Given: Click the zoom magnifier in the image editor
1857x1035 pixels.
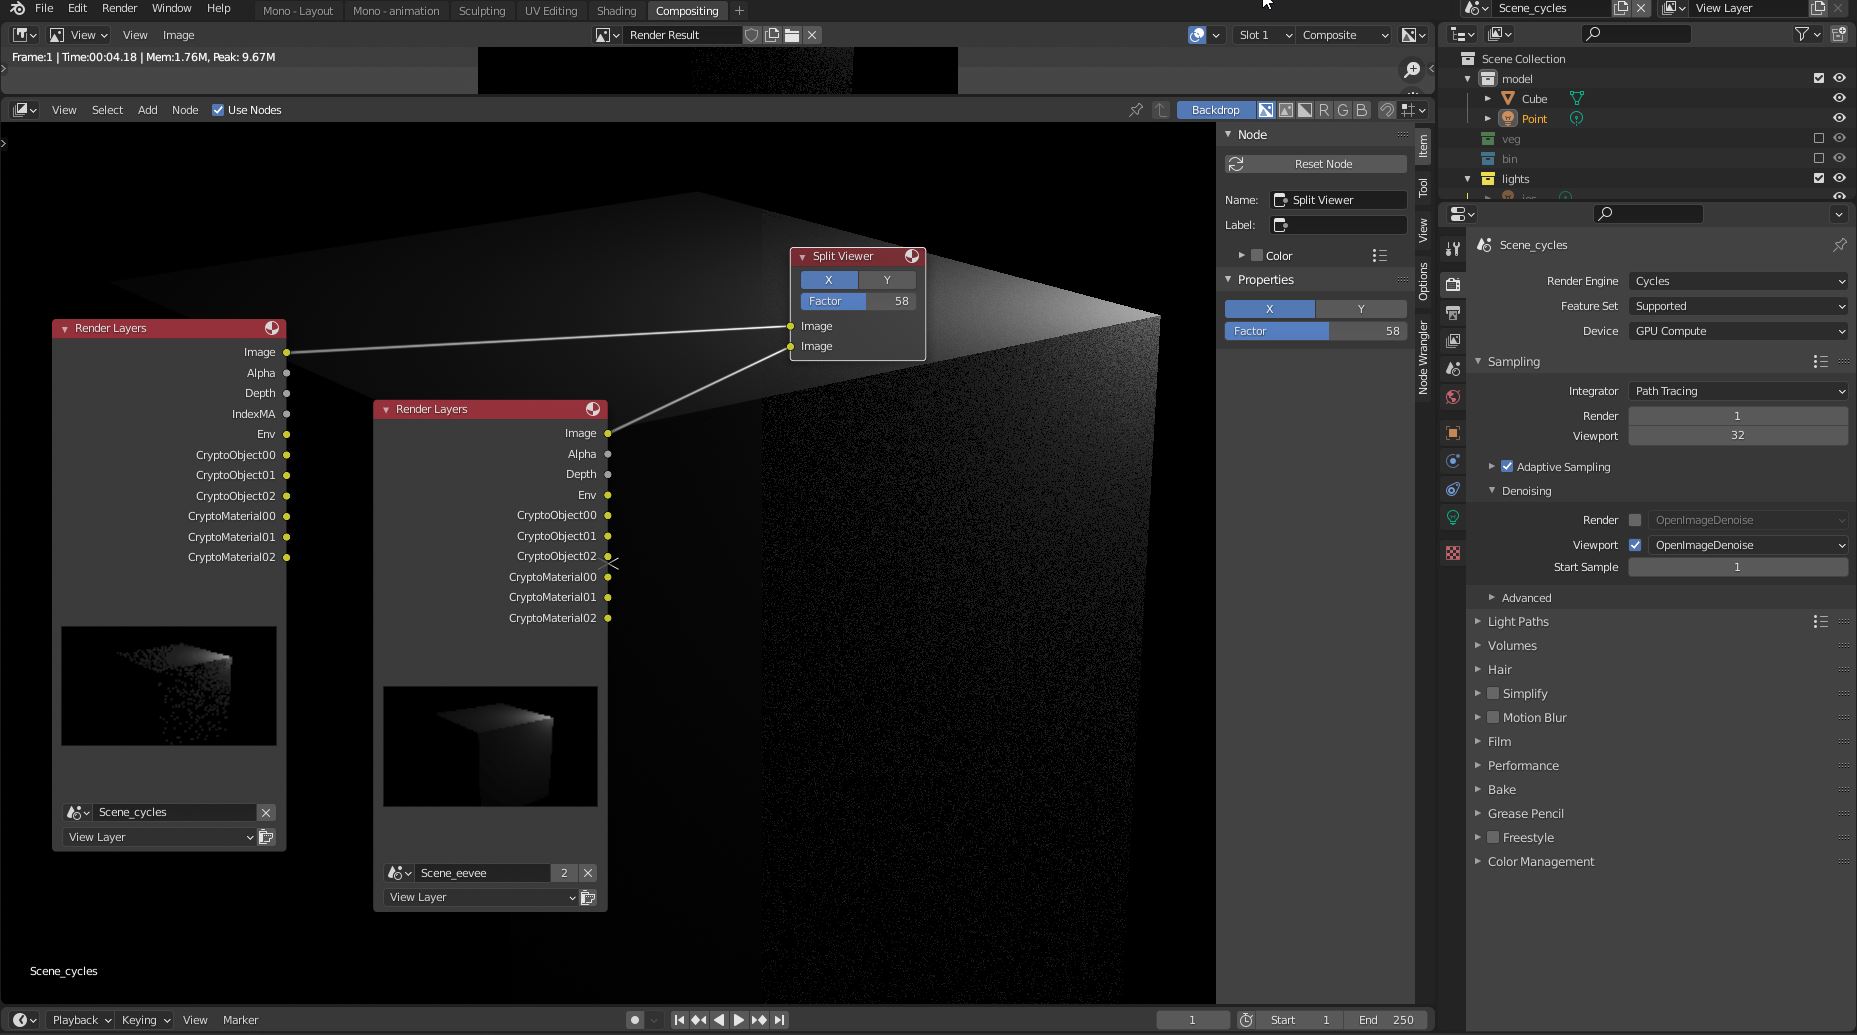Looking at the screenshot, I should [1412, 69].
